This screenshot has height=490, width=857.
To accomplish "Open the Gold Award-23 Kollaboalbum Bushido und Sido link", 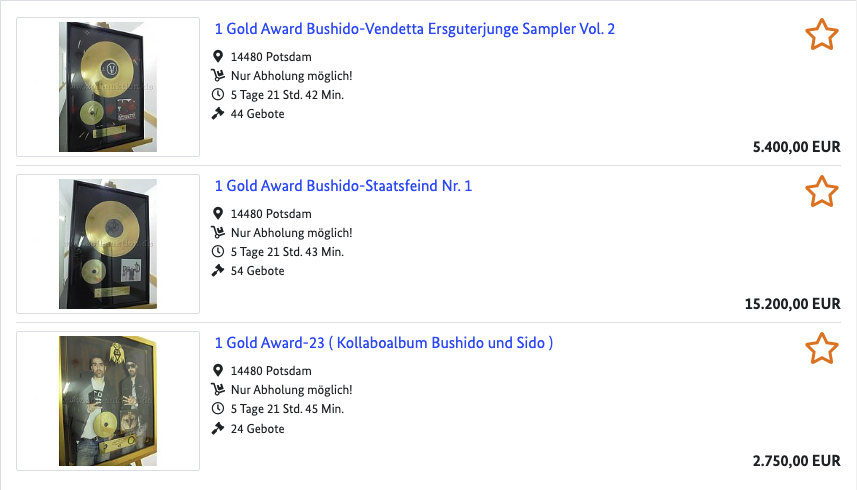I will coord(384,343).
